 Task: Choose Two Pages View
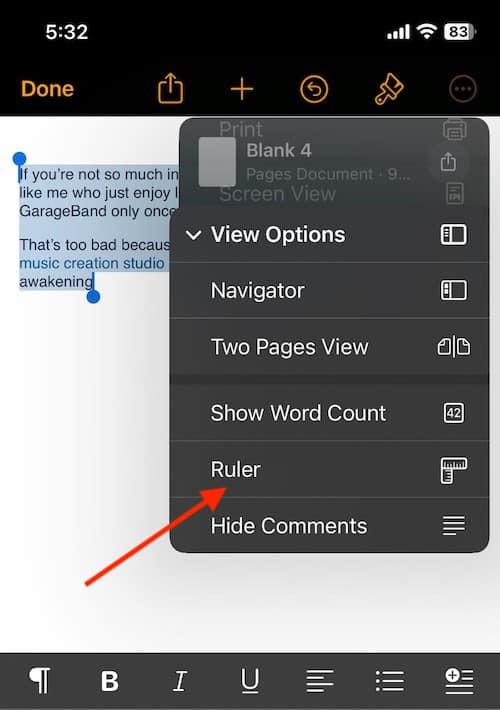[x=329, y=347]
